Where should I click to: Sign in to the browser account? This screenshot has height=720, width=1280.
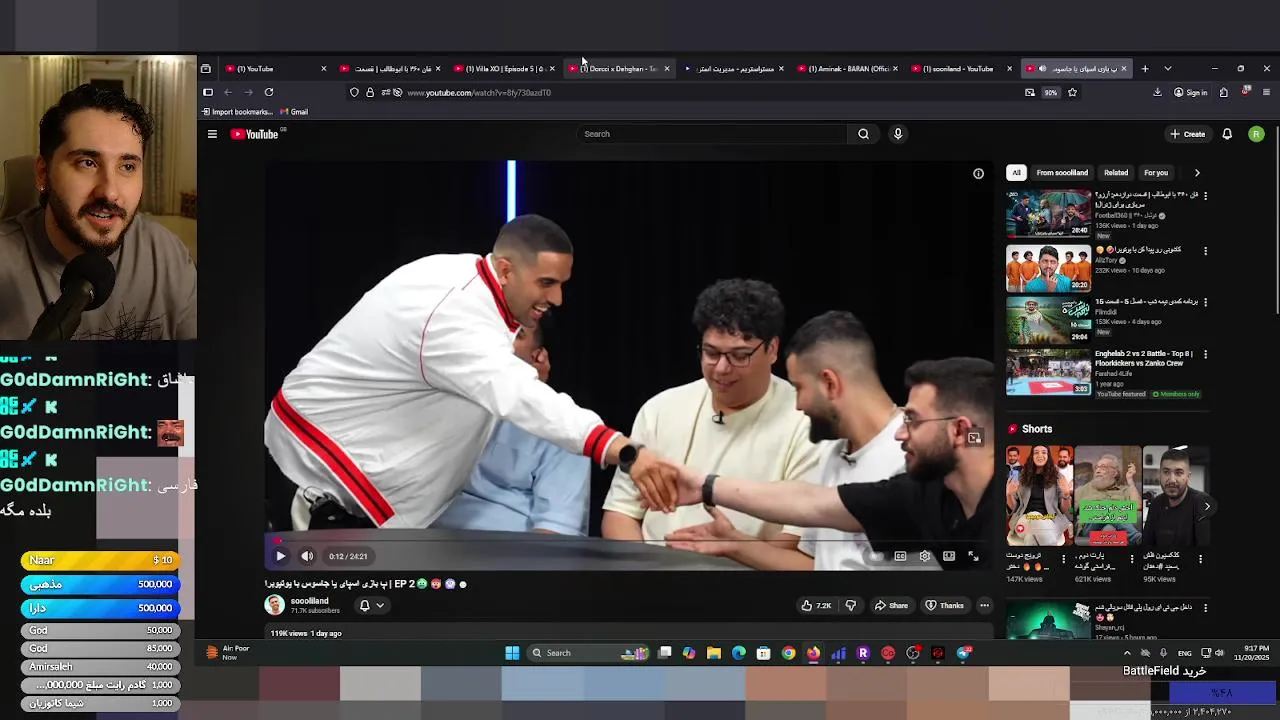point(1190,92)
